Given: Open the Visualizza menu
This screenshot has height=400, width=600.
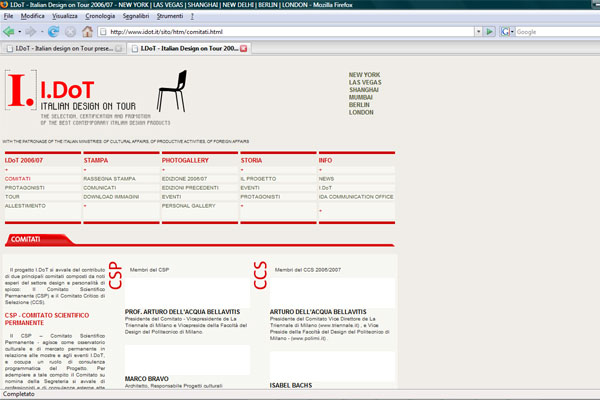Looking at the screenshot, I should [x=65, y=16].
